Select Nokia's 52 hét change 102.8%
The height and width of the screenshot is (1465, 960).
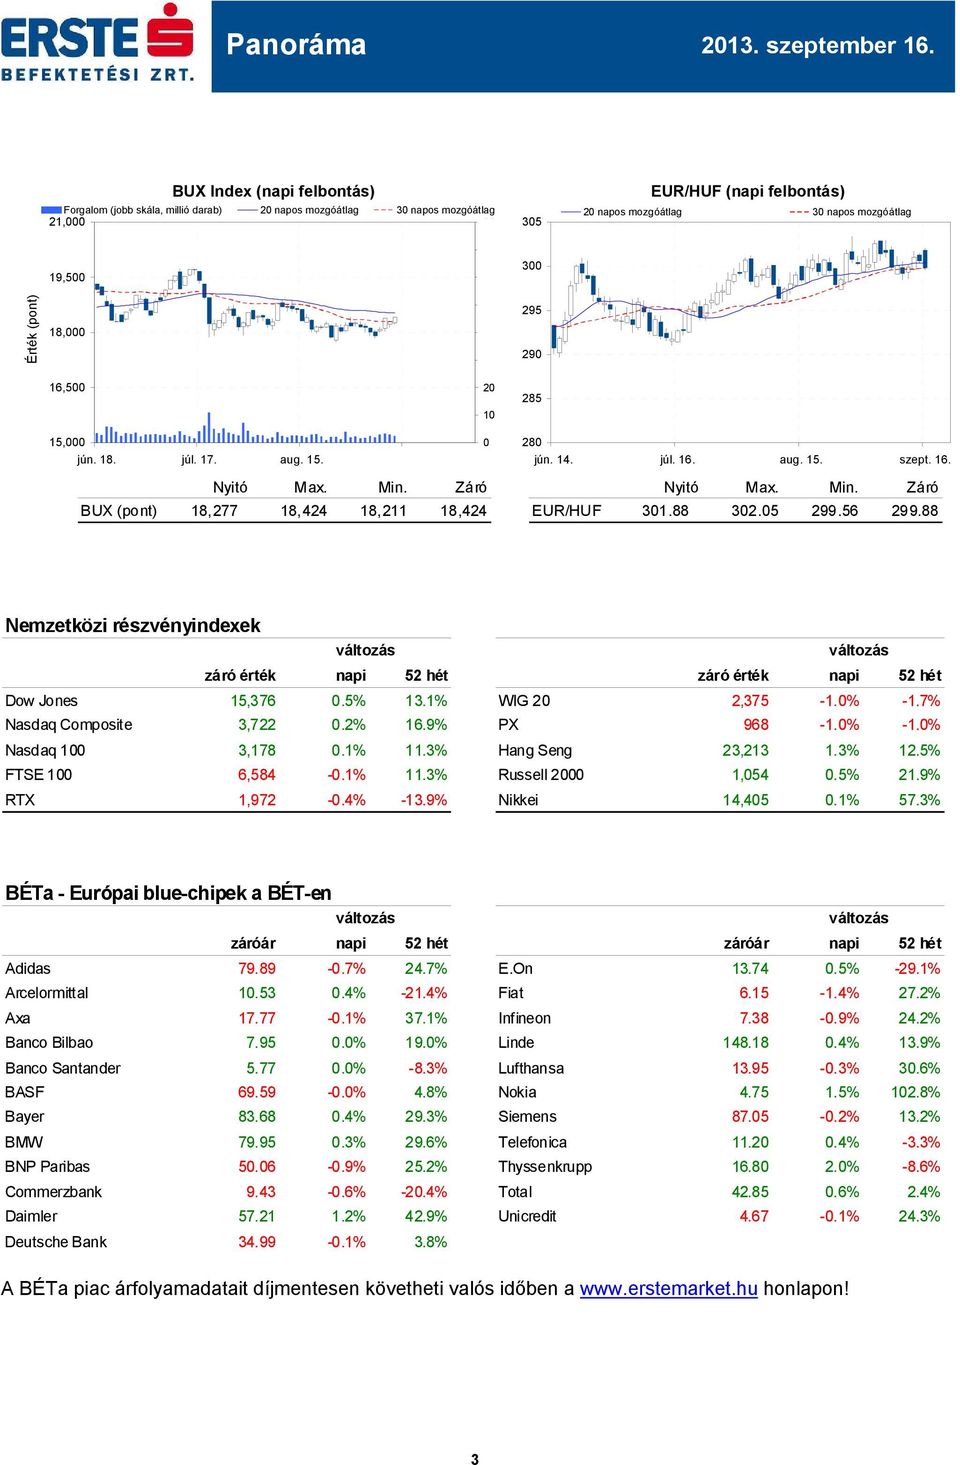tap(915, 1092)
